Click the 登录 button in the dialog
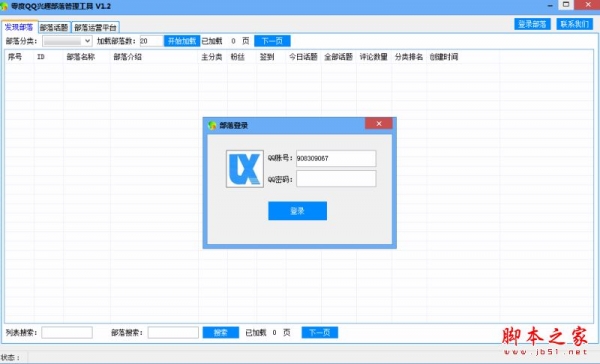600x364 pixels. click(x=297, y=211)
